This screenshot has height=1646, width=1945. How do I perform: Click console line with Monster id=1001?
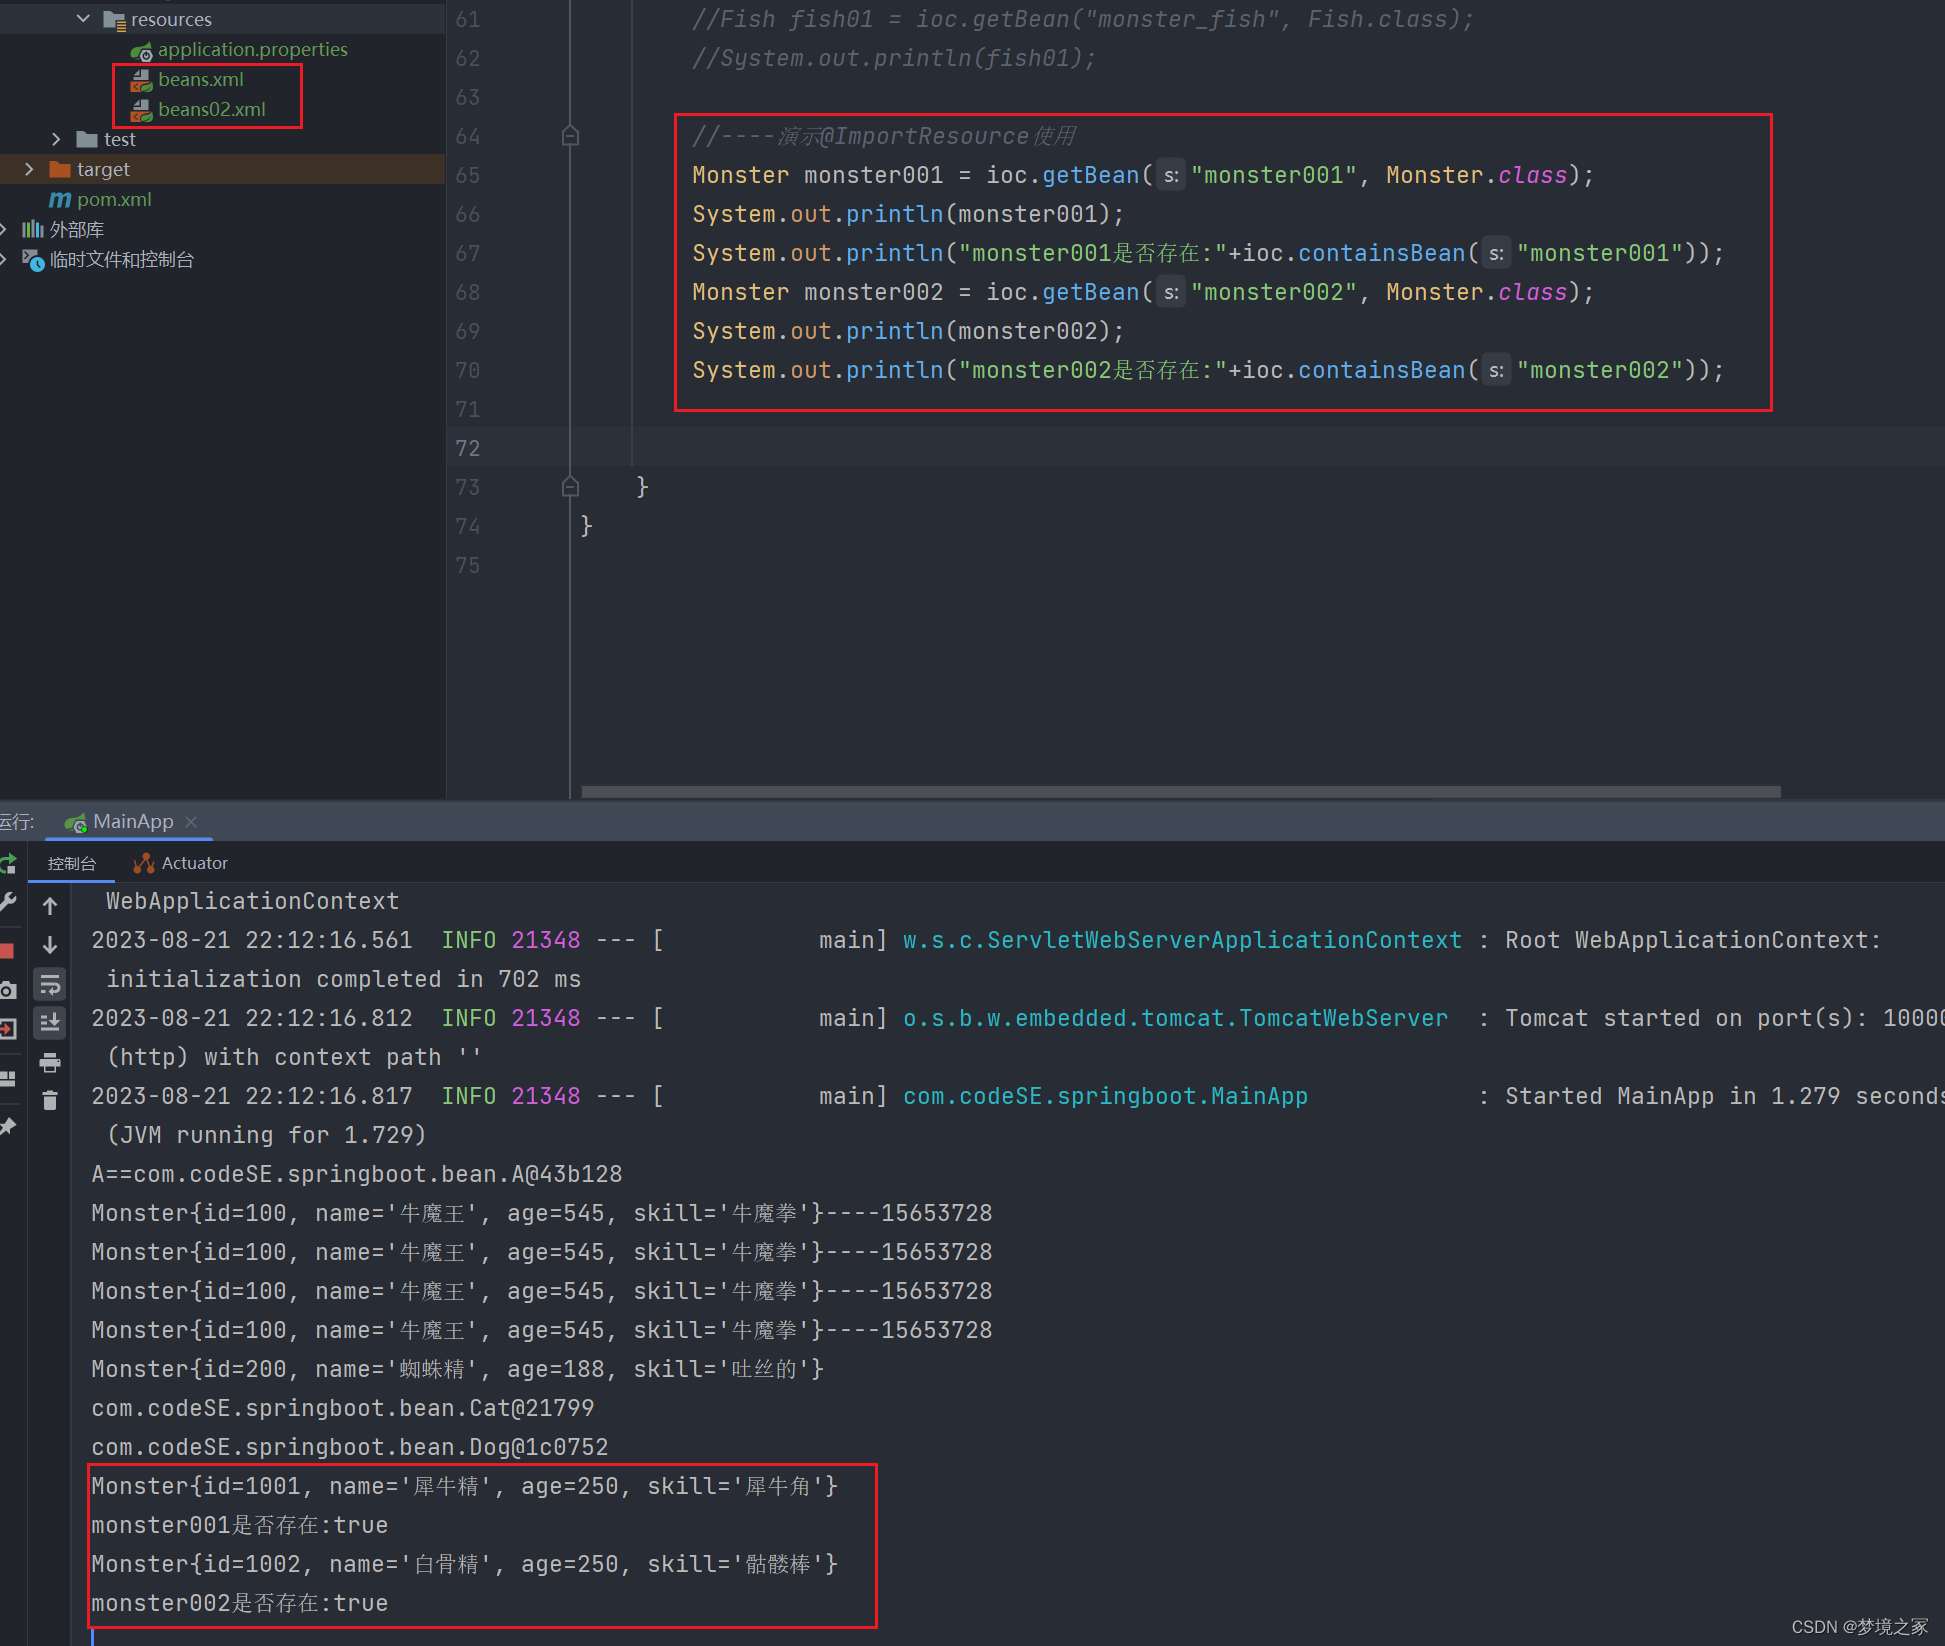pos(465,1486)
